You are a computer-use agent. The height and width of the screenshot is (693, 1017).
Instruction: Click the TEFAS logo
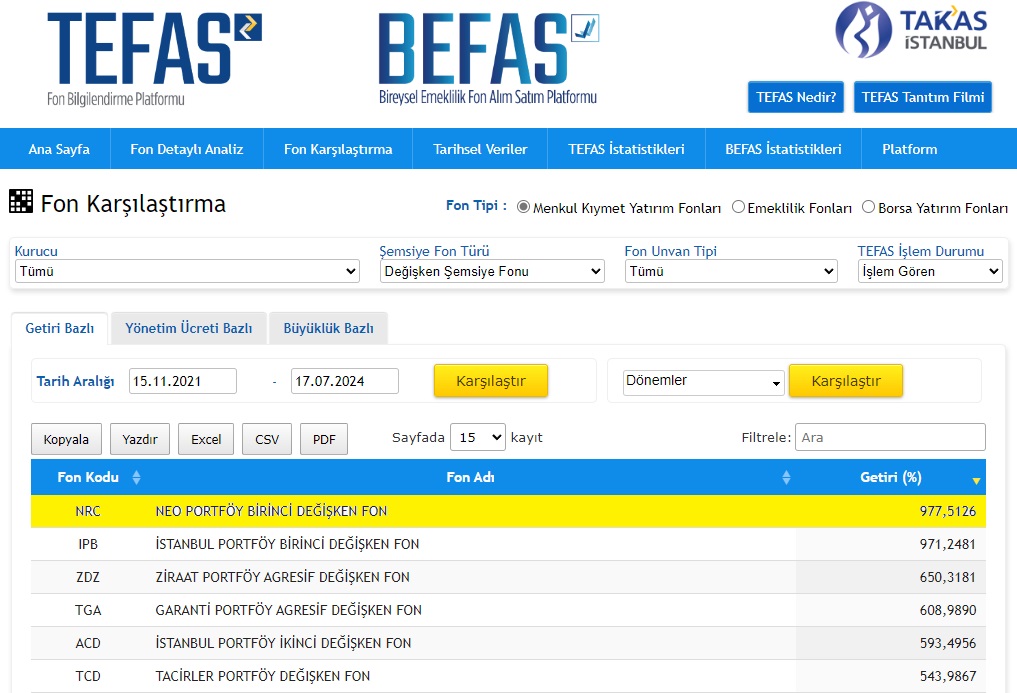(154, 59)
